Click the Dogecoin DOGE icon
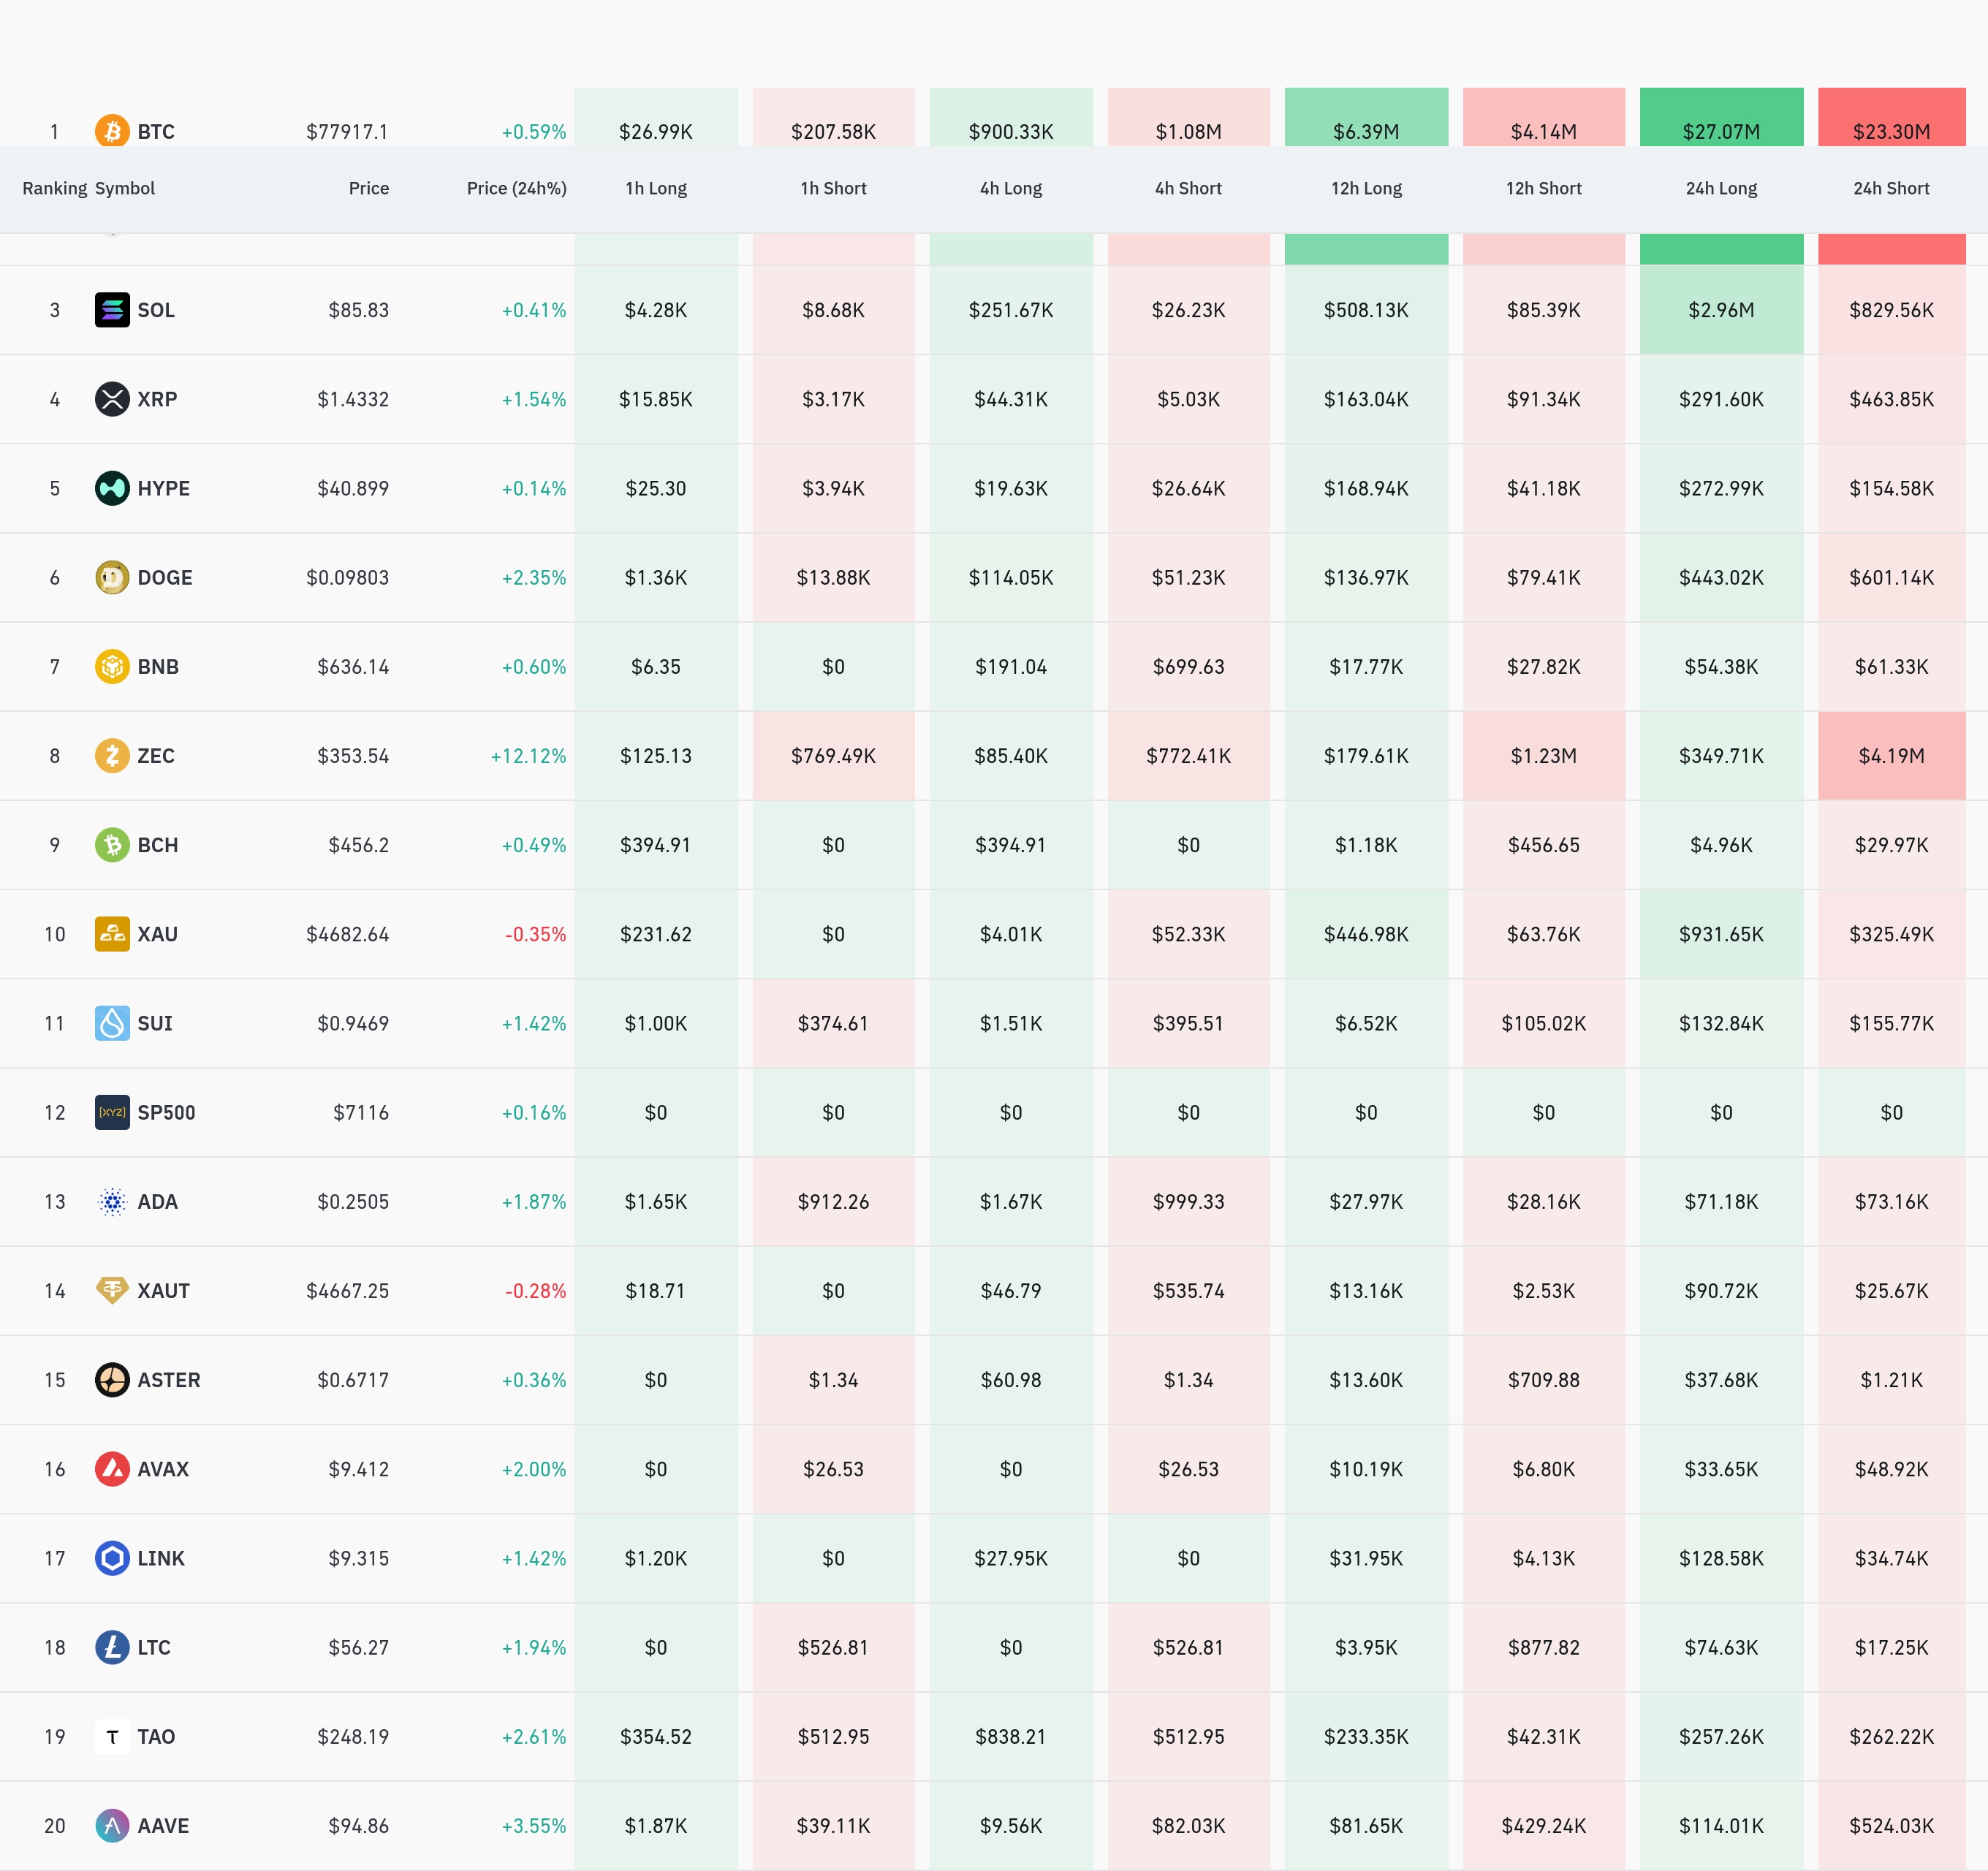 [x=112, y=577]
